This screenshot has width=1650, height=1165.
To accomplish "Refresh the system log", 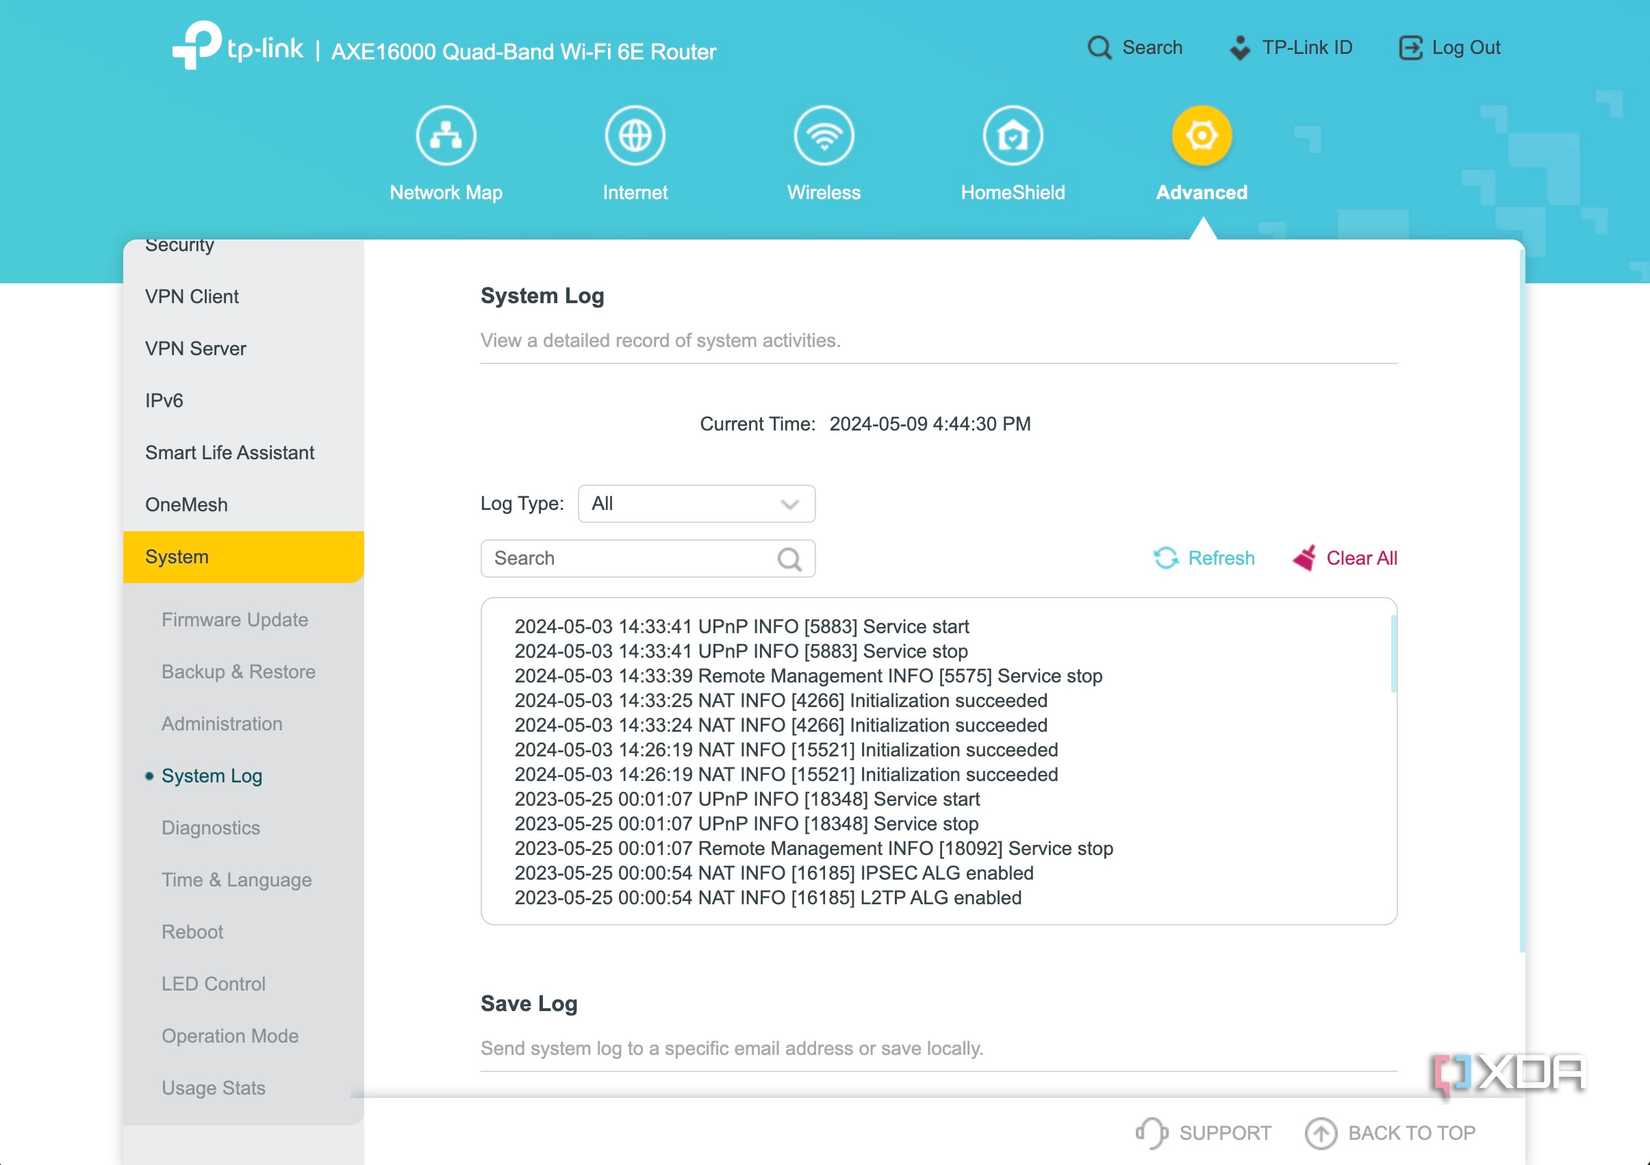I will pos(1204,558).
